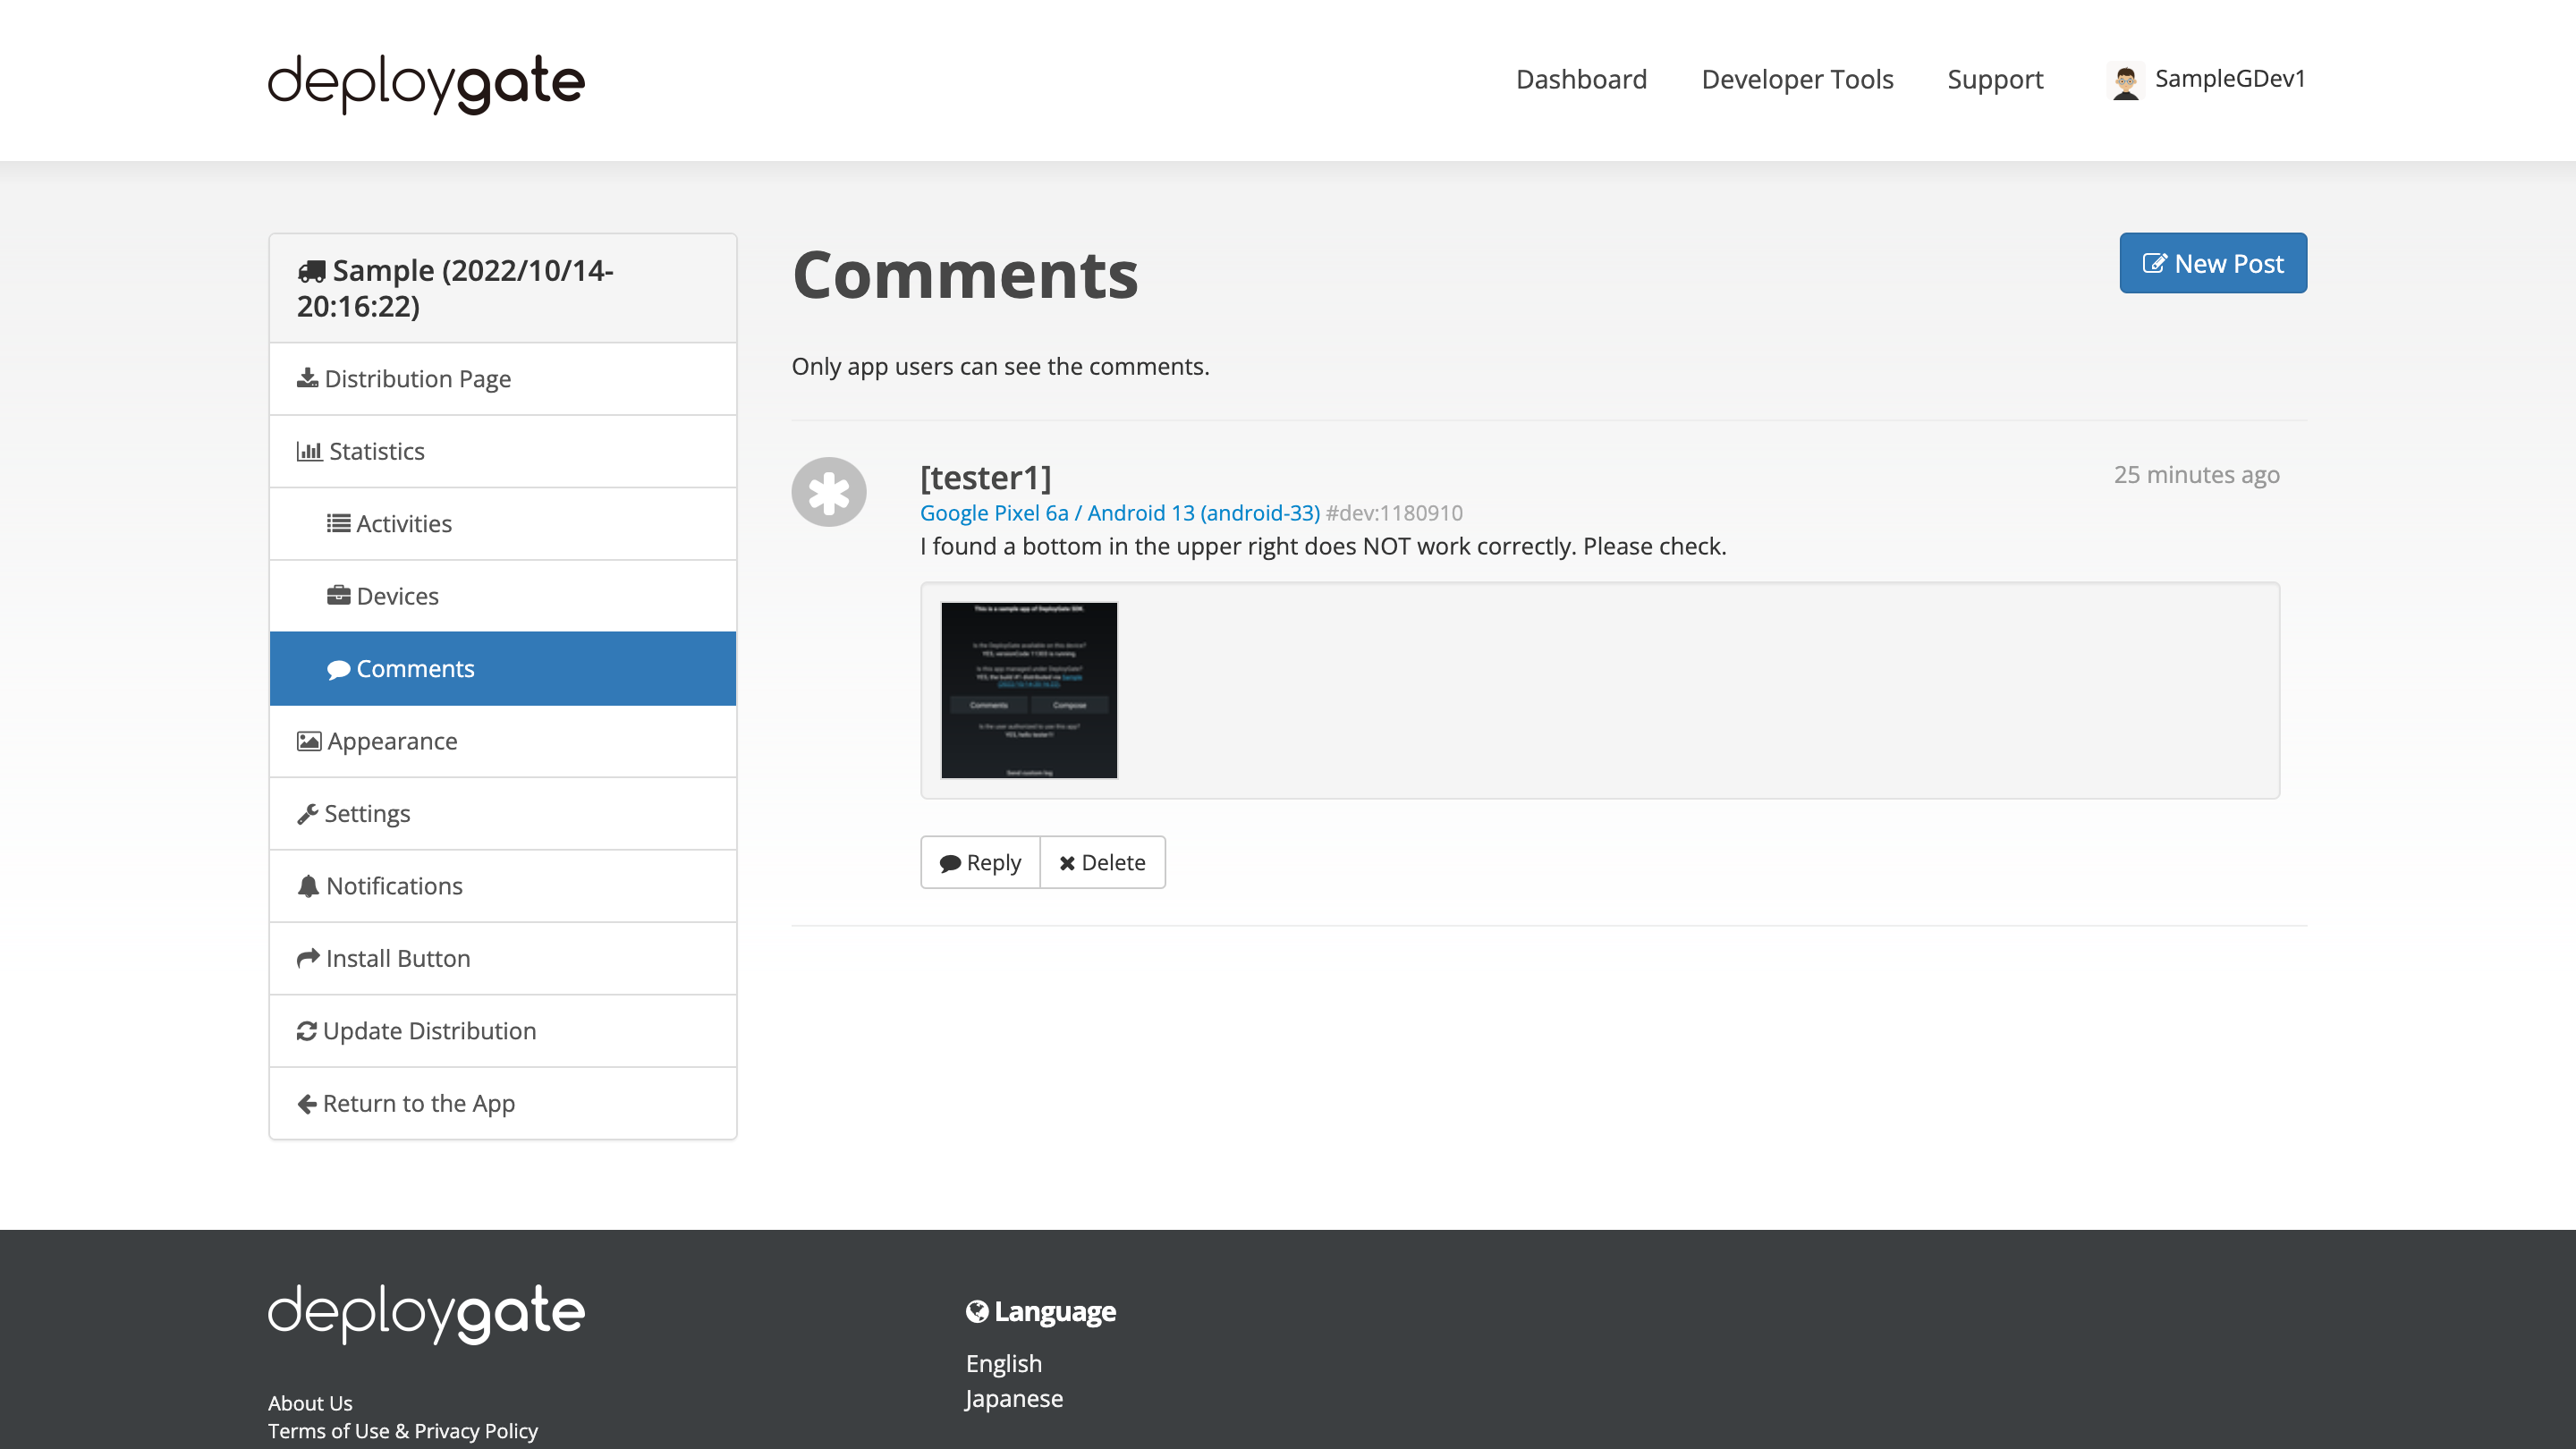Click the Comments speech-bubble icon

(x=340, y=668)
